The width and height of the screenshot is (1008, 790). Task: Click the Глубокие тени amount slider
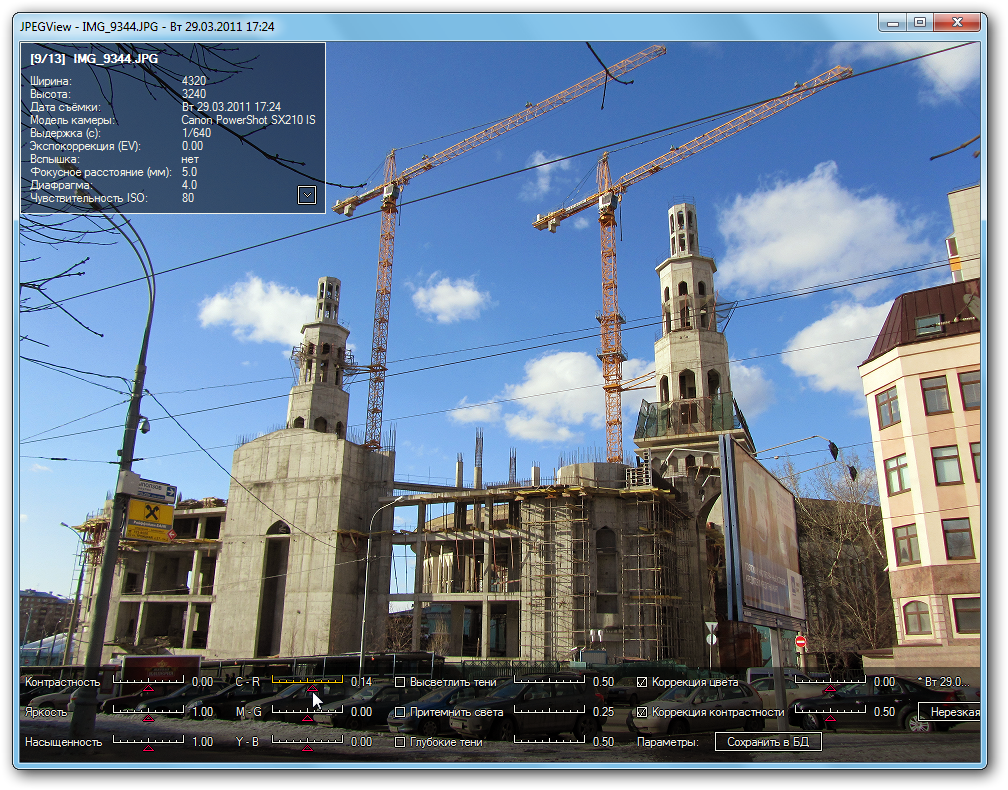[x=548, y=741]
